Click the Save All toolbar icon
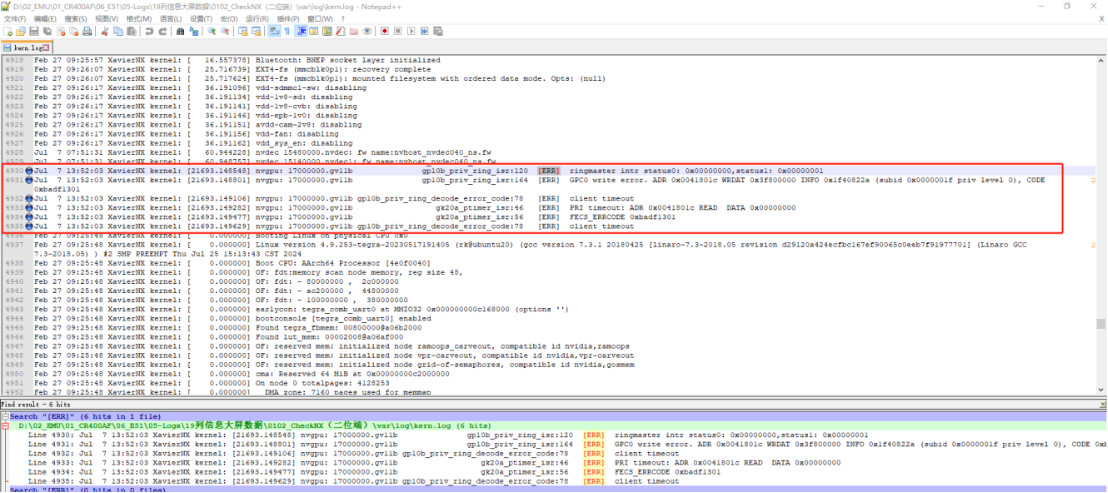Image resolution: width=1108 pixels, height=493 pixels. click(x=47, y=31)
